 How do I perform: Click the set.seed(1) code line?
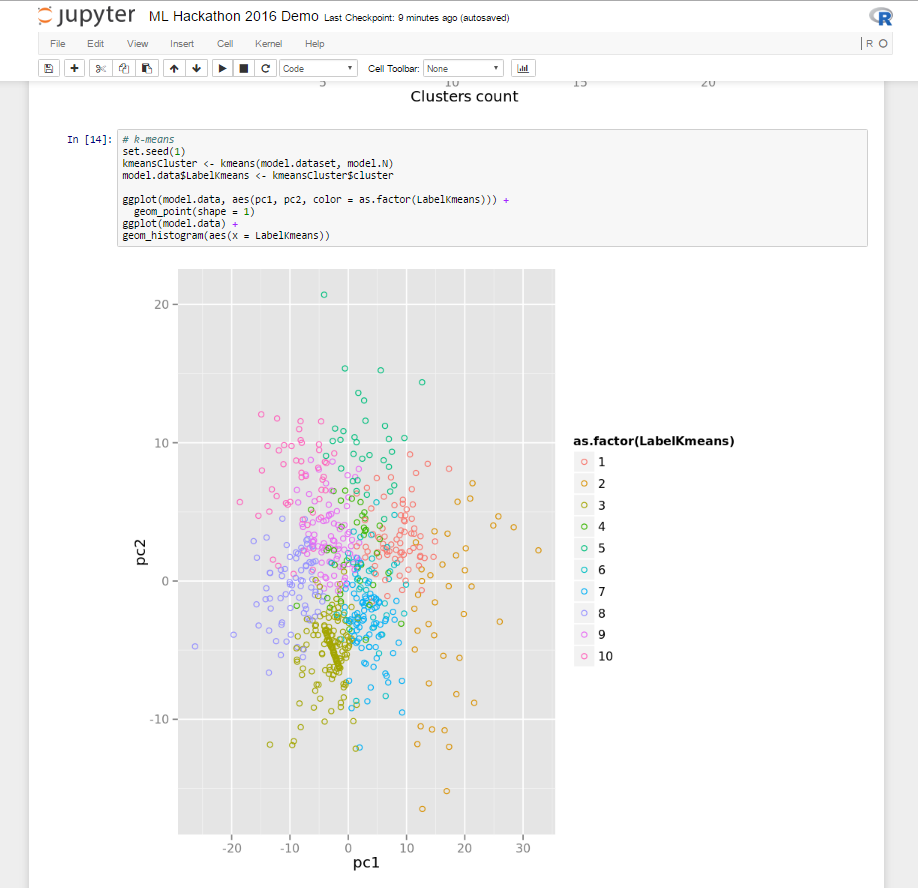click(154, 151)
